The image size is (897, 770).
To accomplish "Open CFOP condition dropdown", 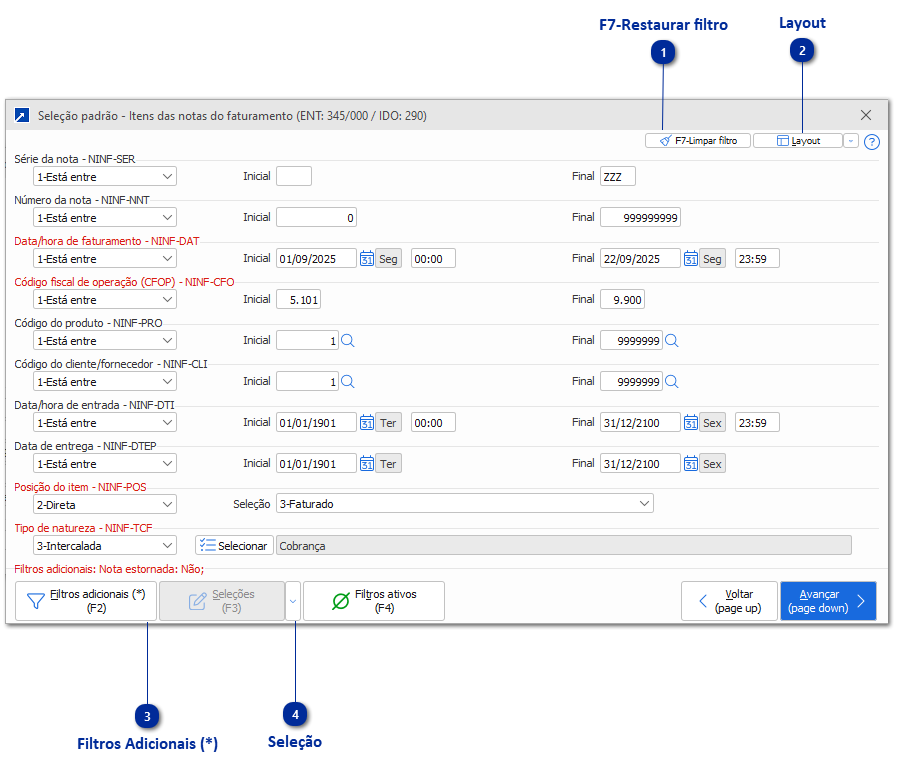I will pyautogui.click(x=105, y=300).
